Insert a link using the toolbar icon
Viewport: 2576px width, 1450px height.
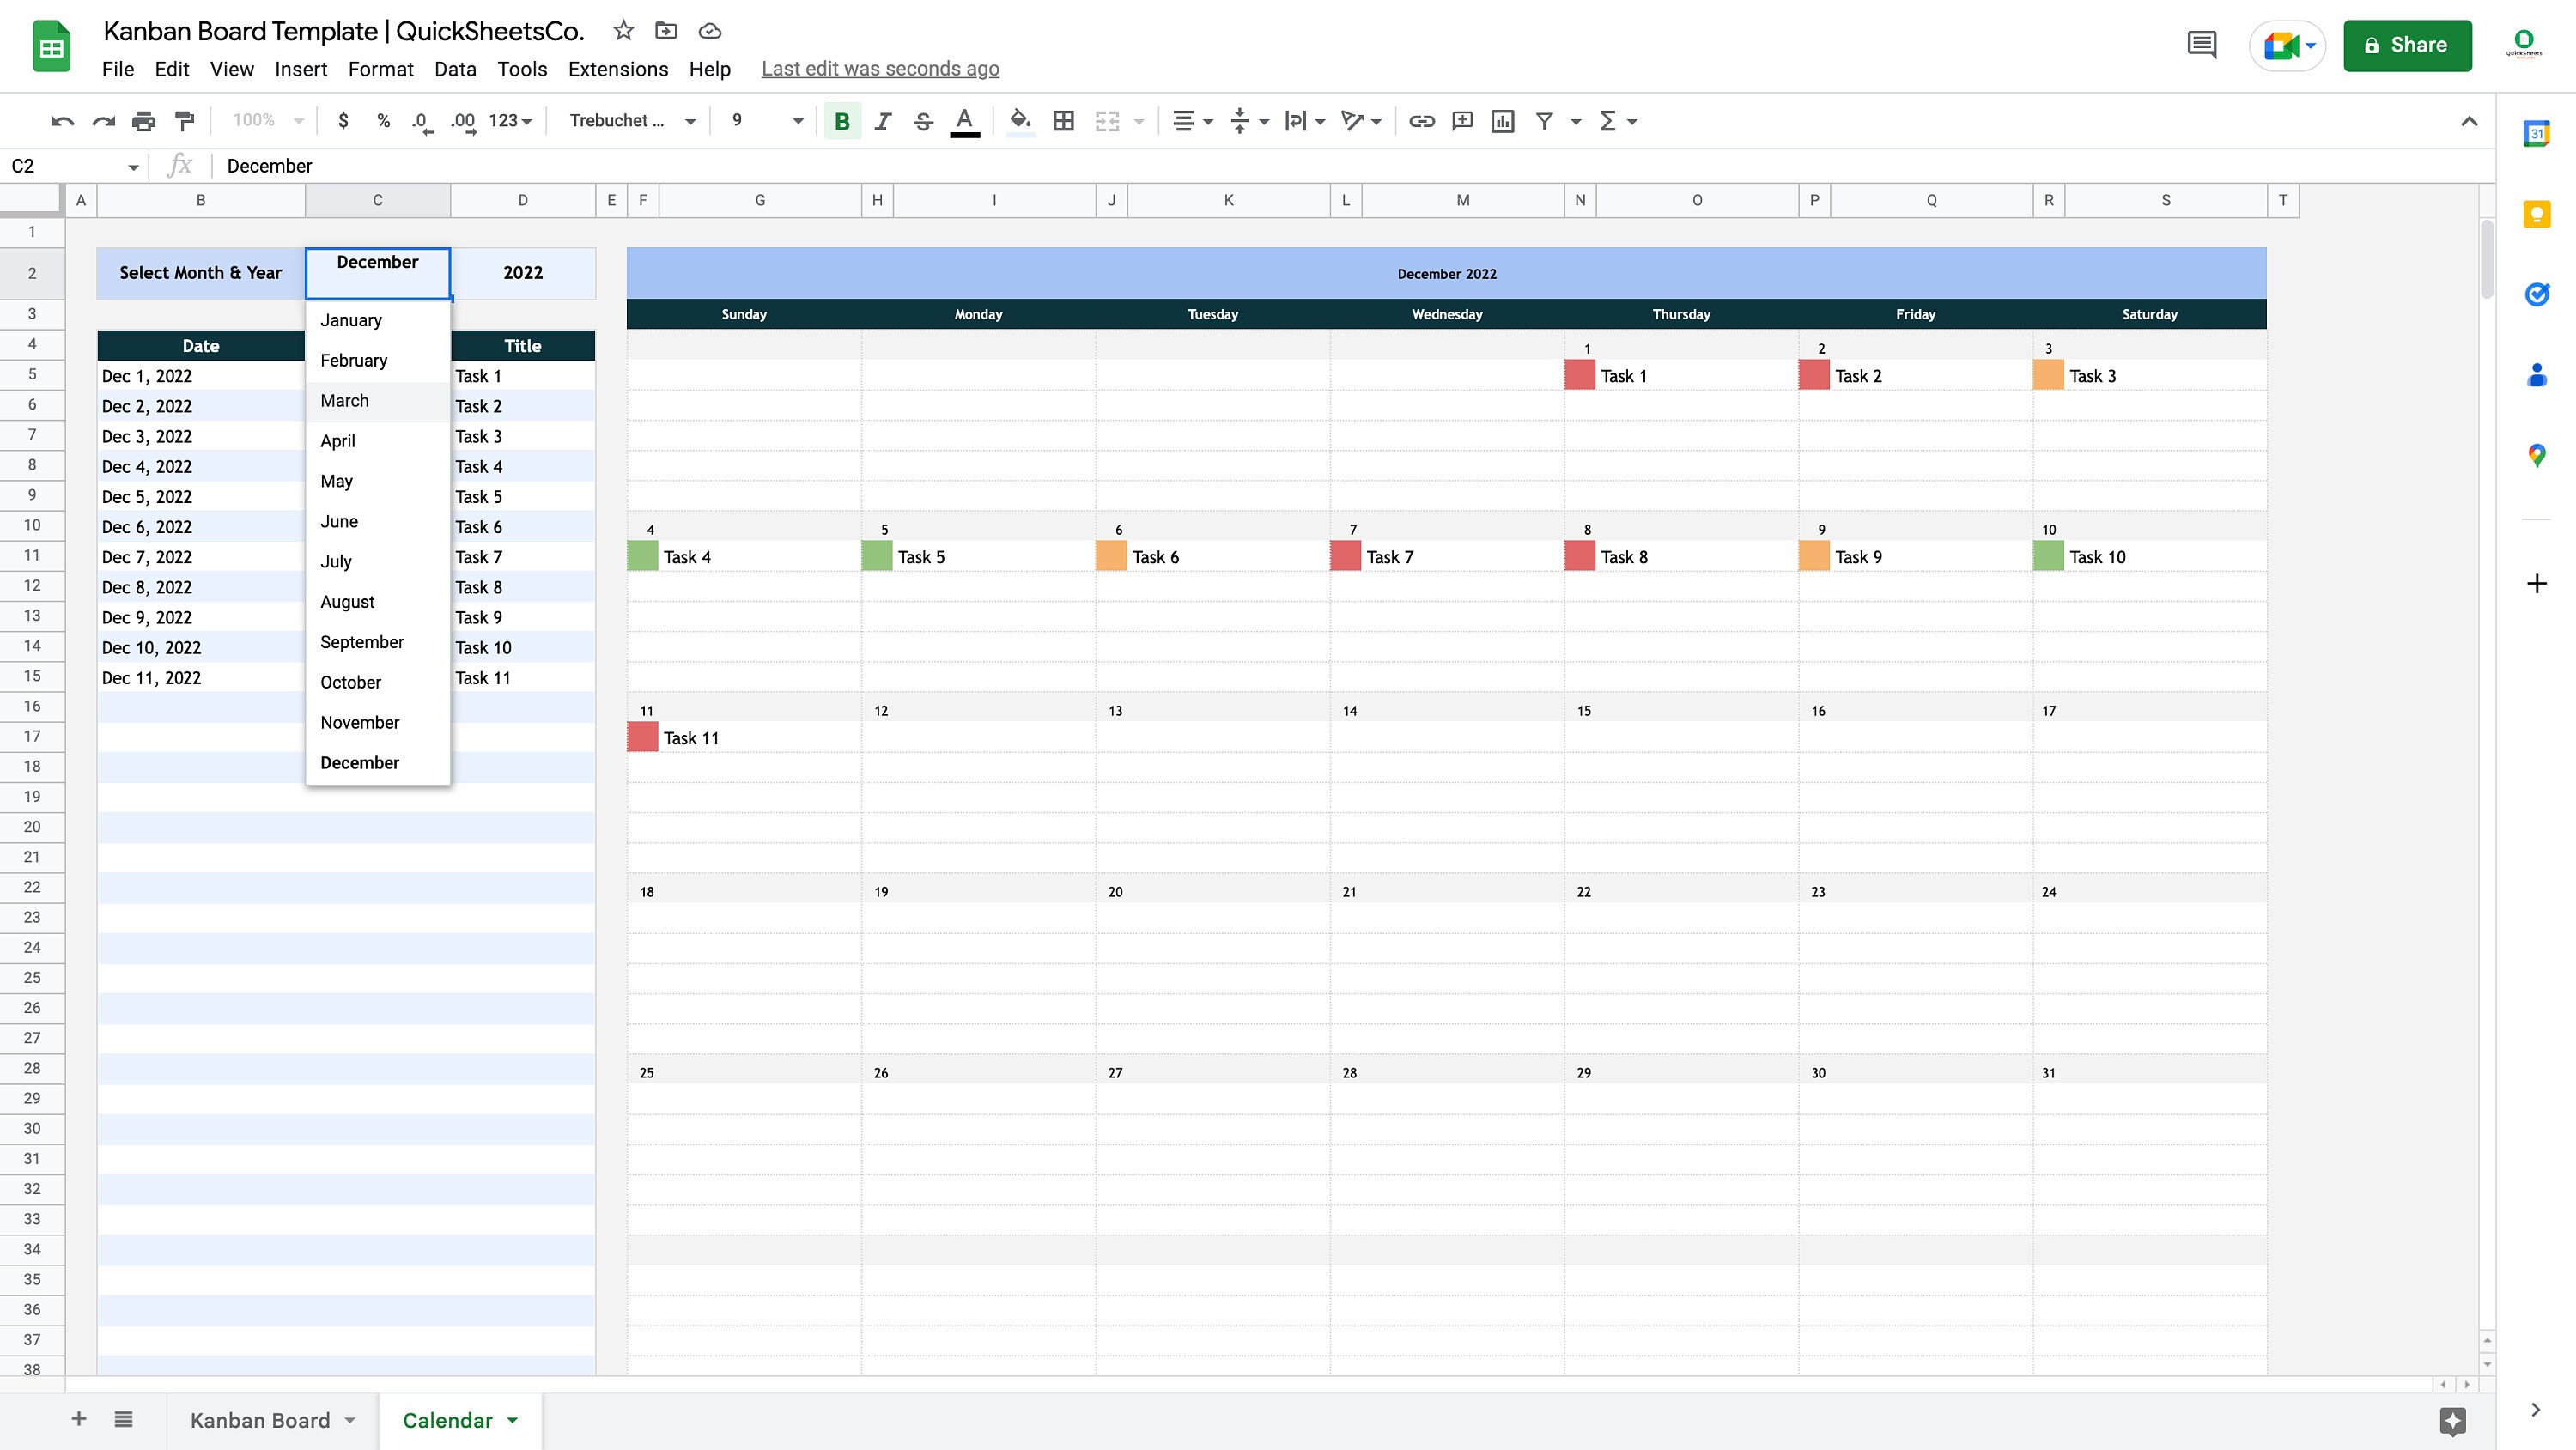(1422, 120)
